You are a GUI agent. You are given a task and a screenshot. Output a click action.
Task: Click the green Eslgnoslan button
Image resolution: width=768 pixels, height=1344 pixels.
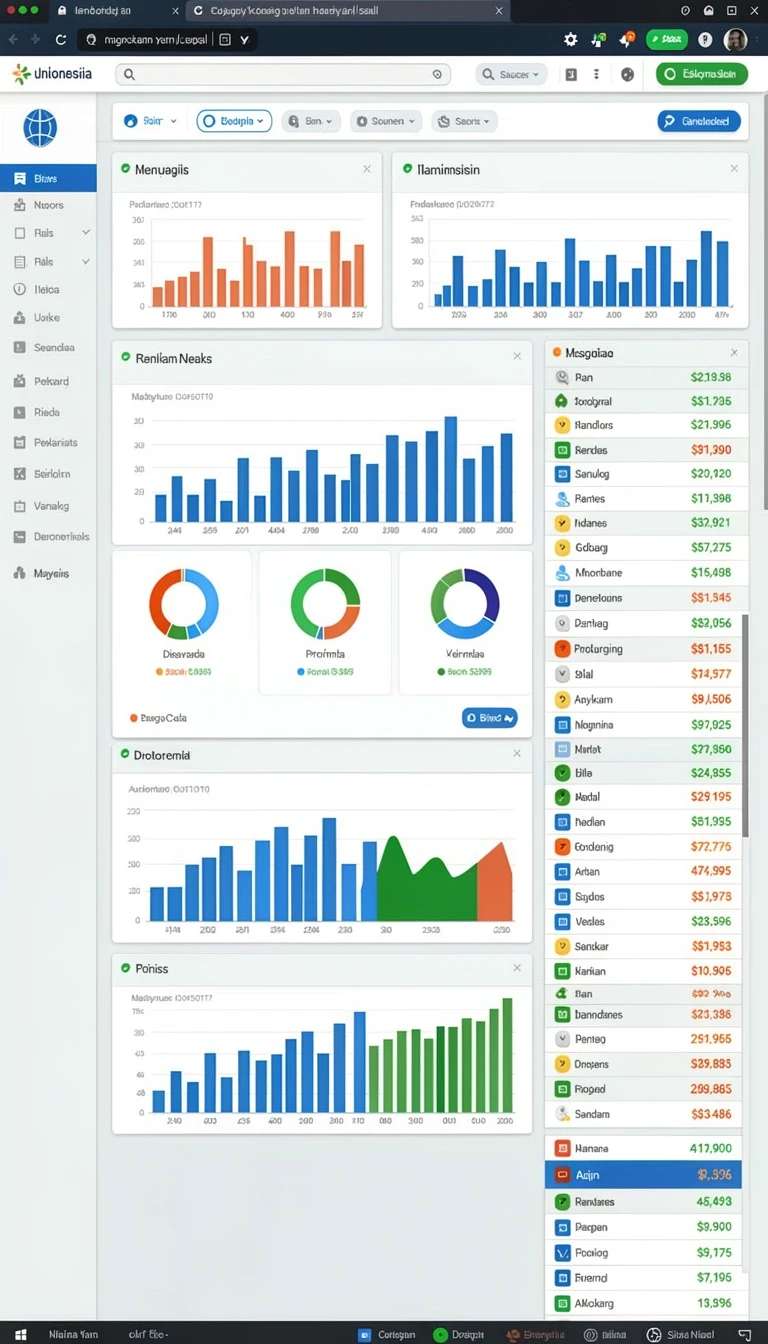pos(701,74)
